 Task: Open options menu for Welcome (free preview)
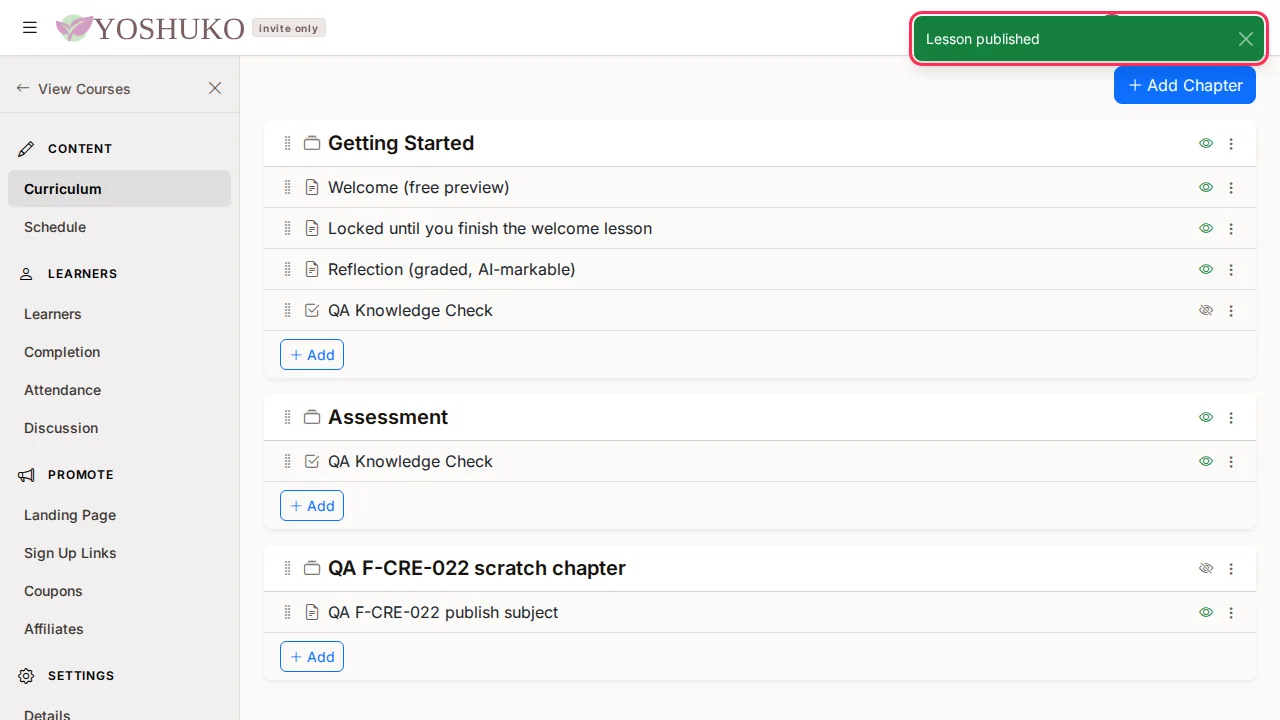1231,187
